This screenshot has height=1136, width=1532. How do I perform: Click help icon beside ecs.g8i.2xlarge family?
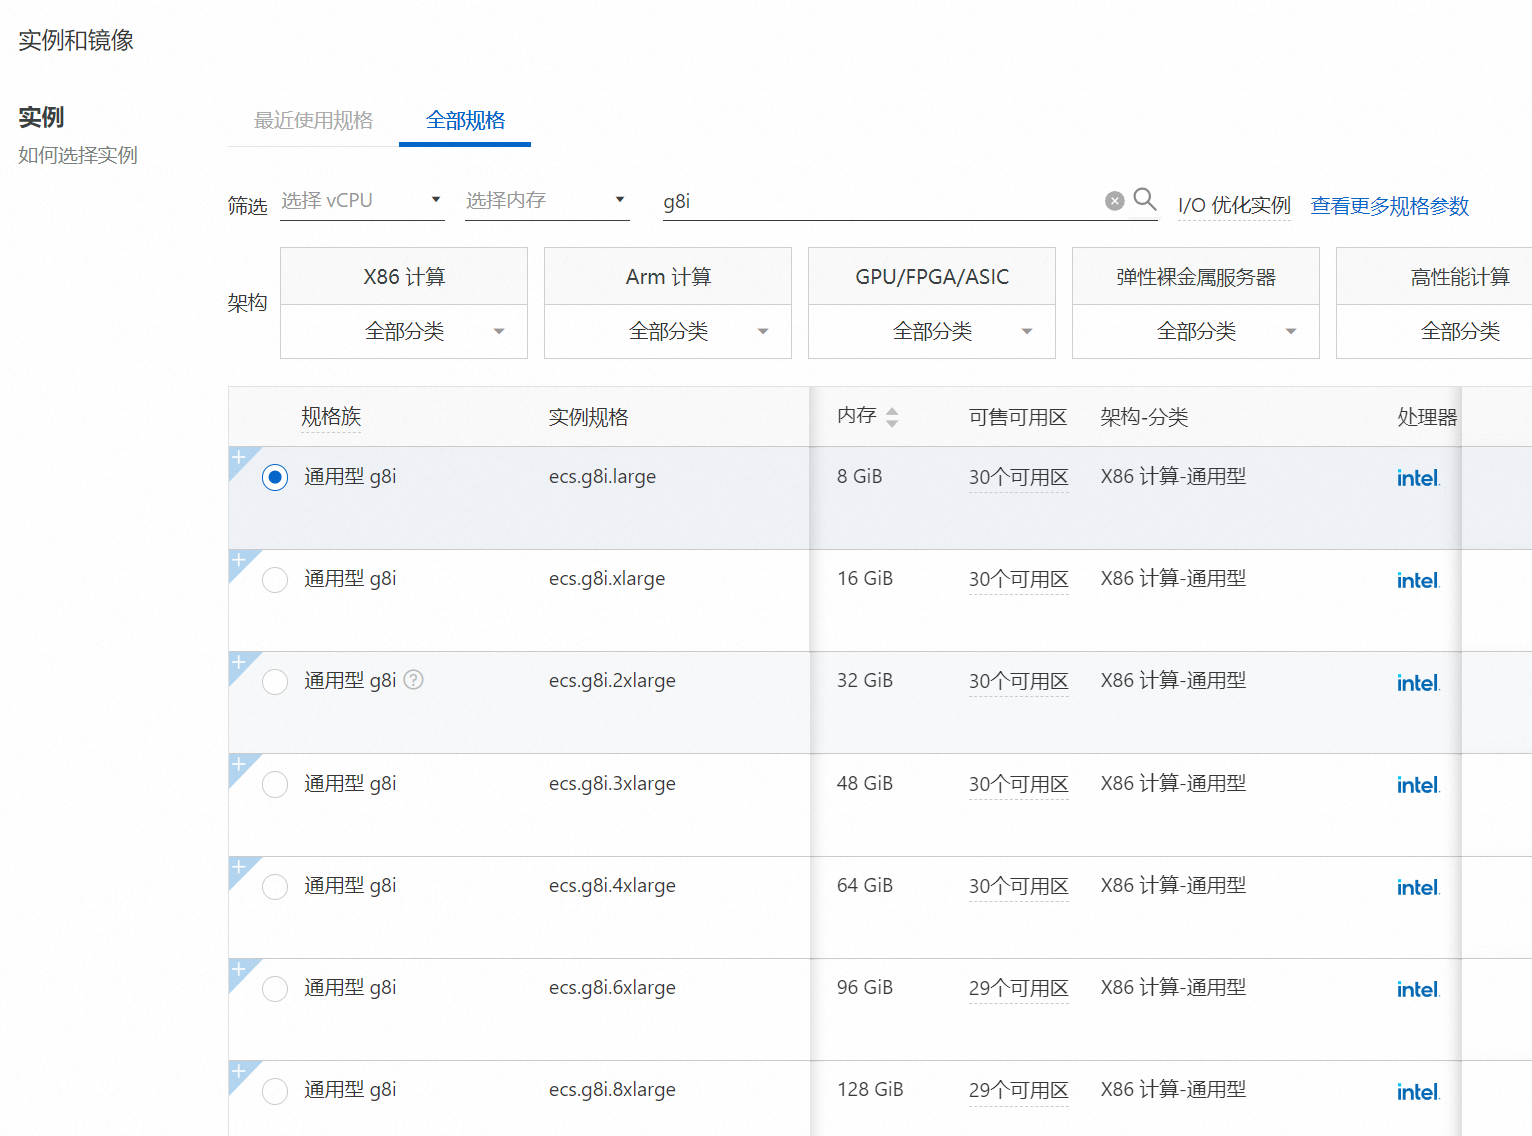(414, 680)
